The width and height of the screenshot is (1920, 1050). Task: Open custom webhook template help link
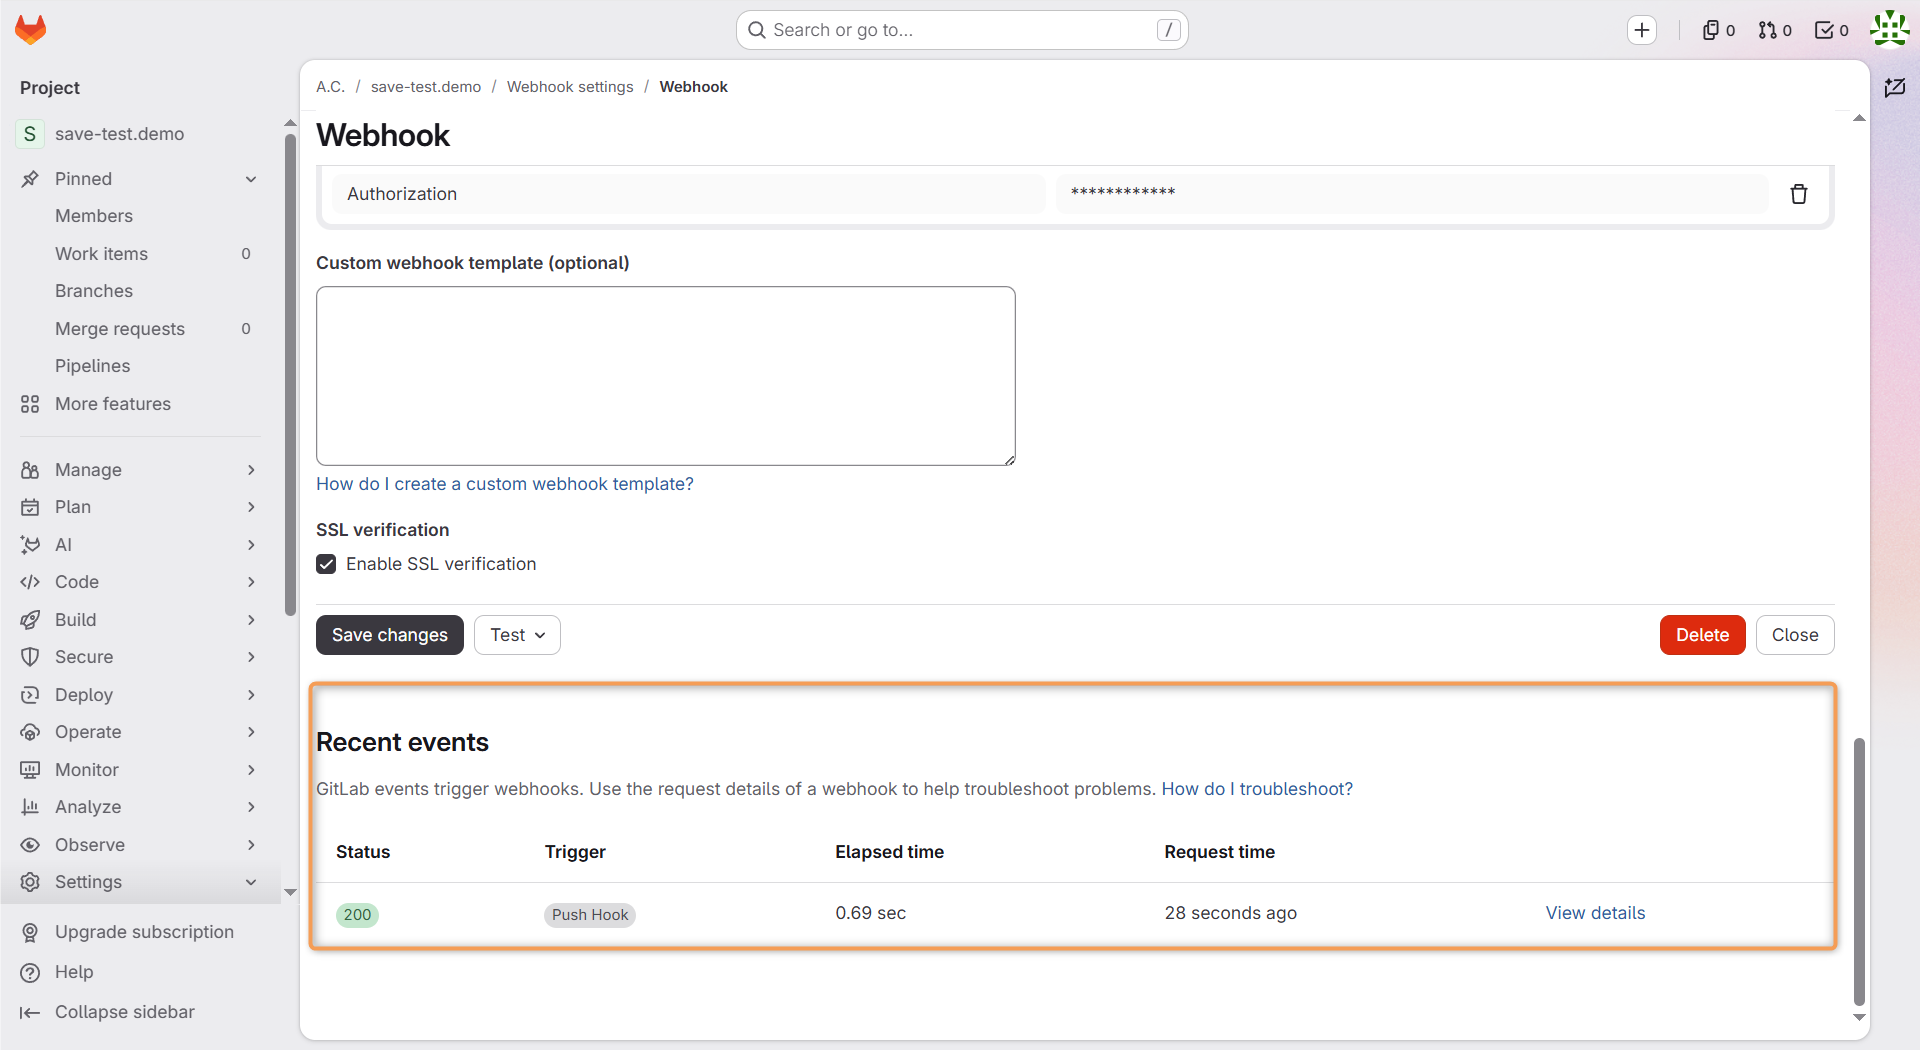(x=505, y=484)
